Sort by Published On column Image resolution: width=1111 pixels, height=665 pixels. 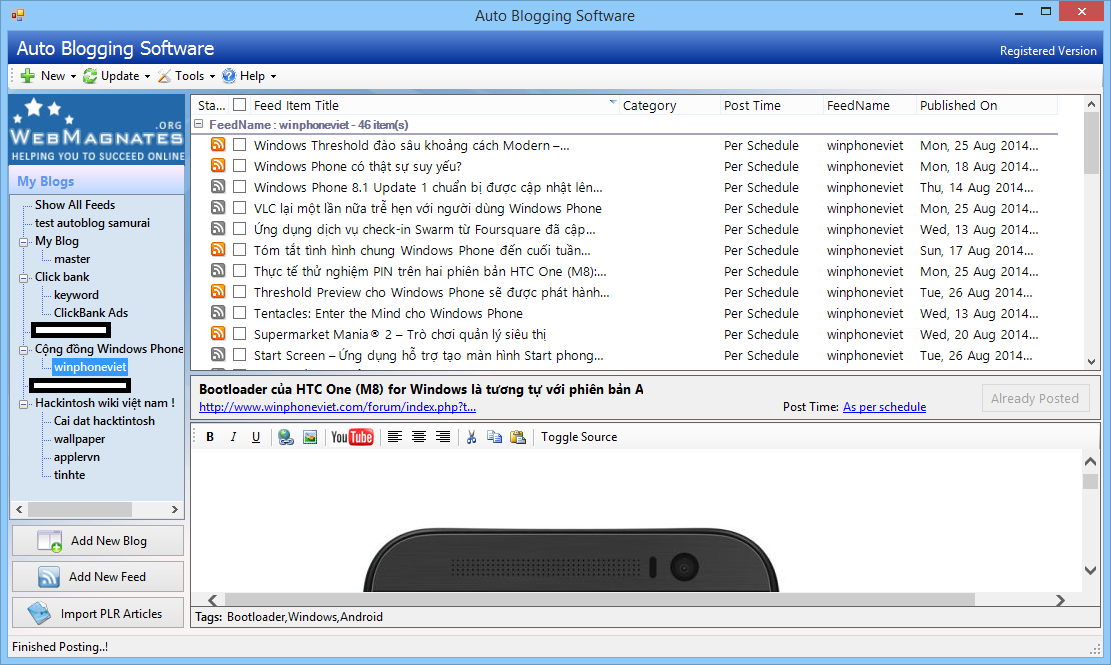986,105
